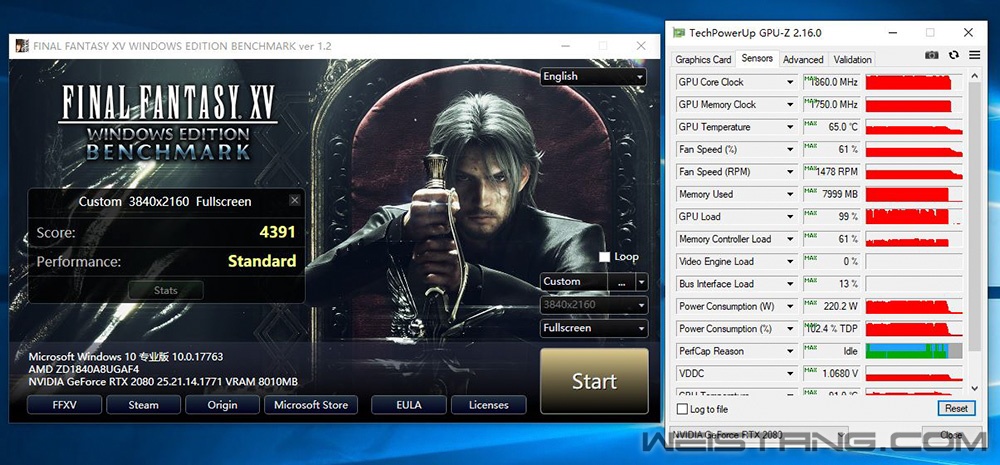Viewport: 1000px width, 465px height.
Task: Go to the Validation tab
Action: coord(852,59)
